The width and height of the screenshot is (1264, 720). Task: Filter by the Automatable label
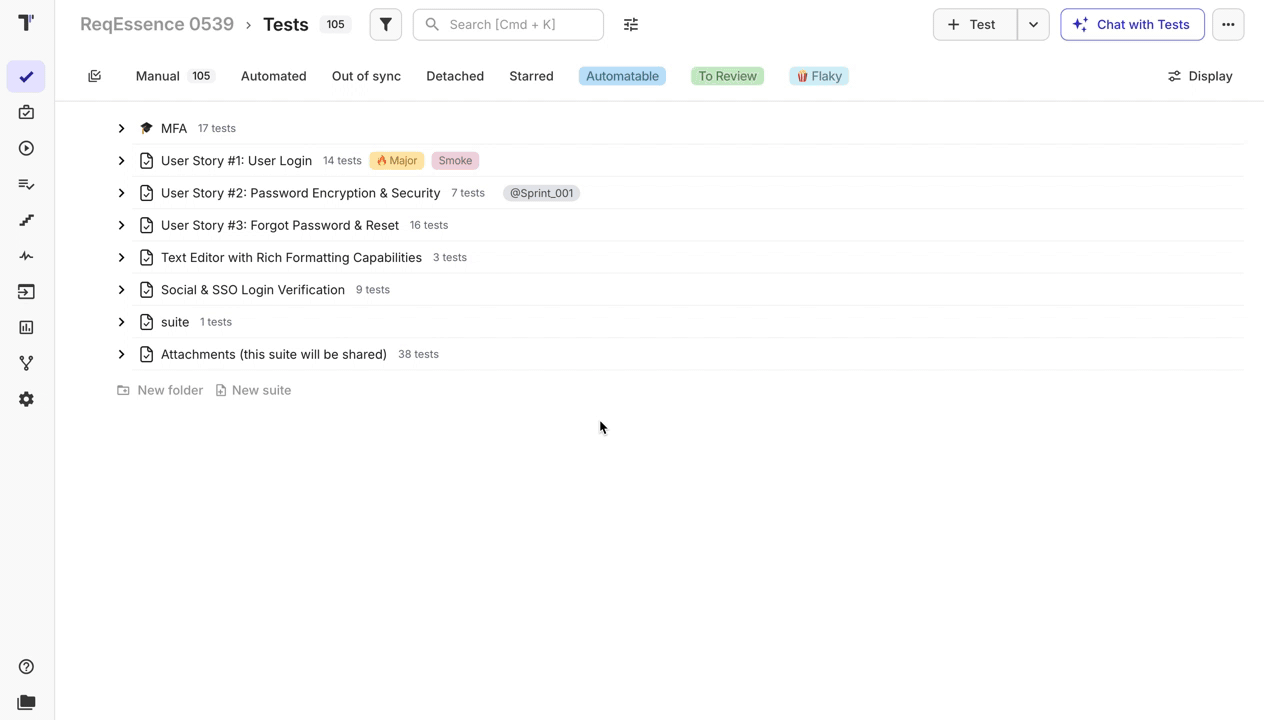[622, 76]
